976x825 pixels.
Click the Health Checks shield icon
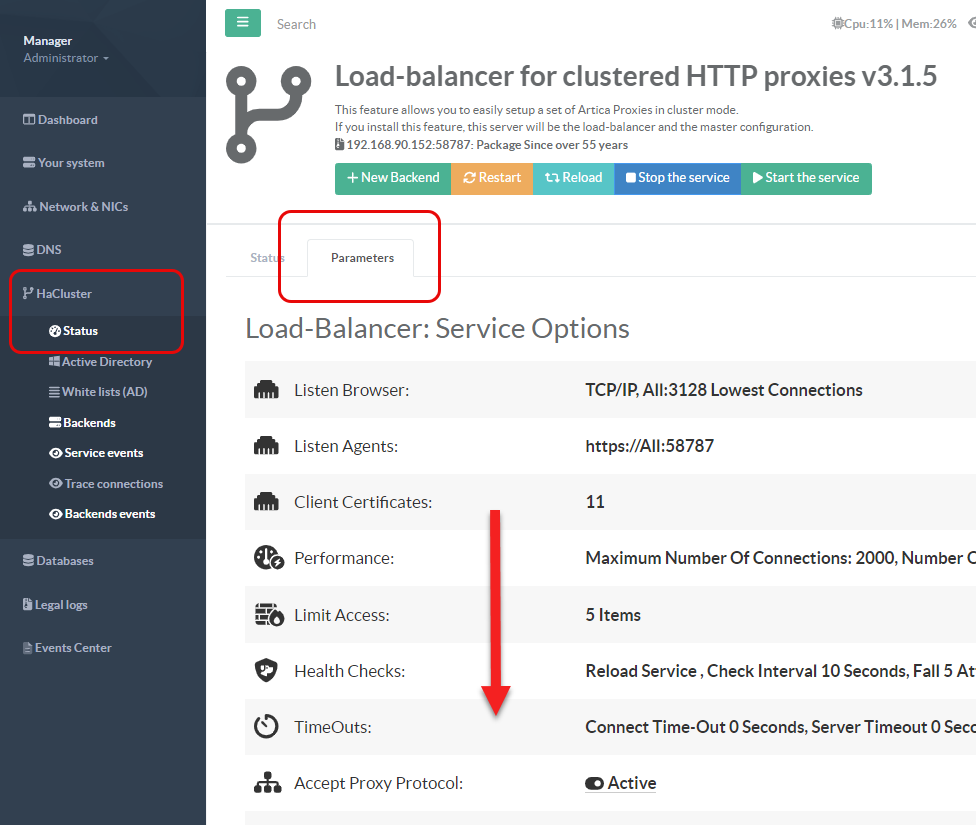coord(267,671)
